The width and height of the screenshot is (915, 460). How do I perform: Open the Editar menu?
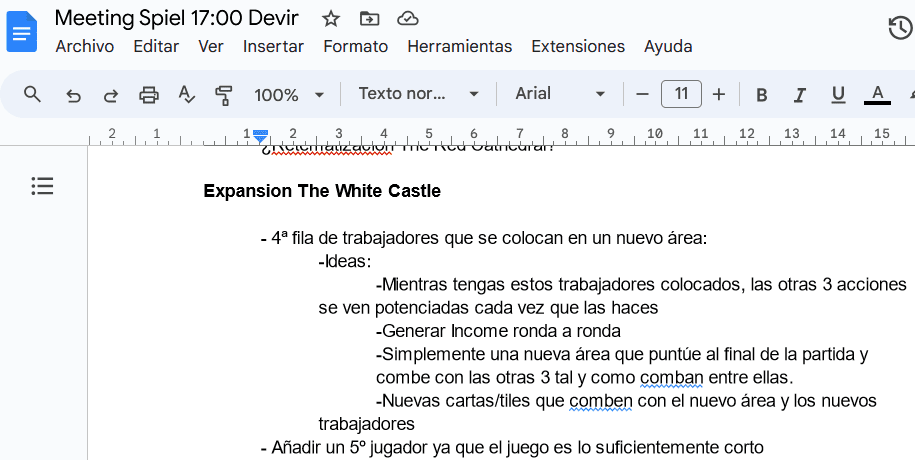(x=156, y=46)
